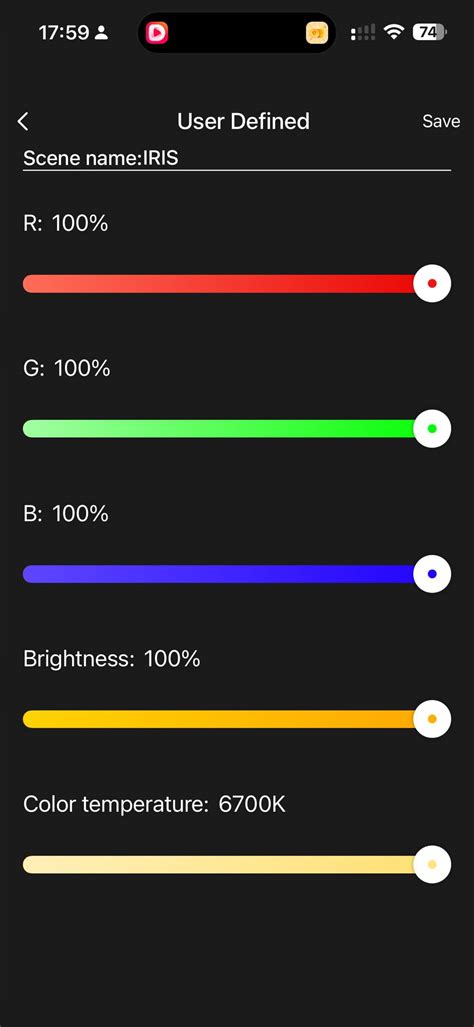
Task: Lower brightness on orange track middle
Action: (219, 719)
